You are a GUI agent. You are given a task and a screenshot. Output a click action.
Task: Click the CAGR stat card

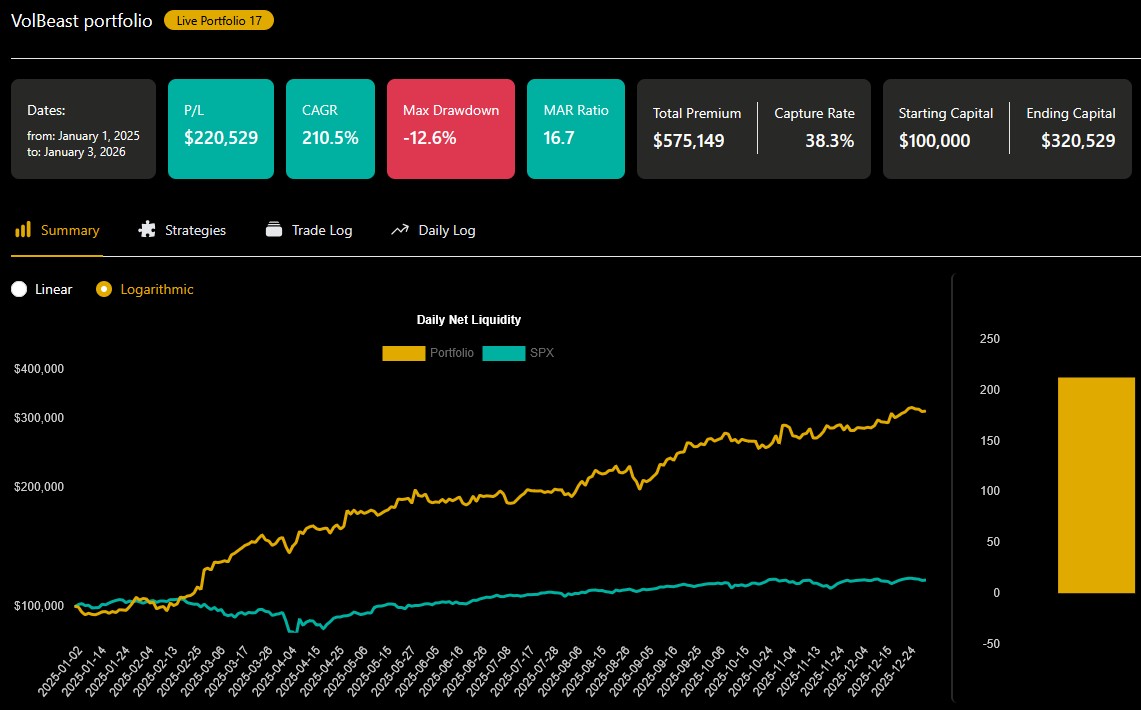point(330,128)
